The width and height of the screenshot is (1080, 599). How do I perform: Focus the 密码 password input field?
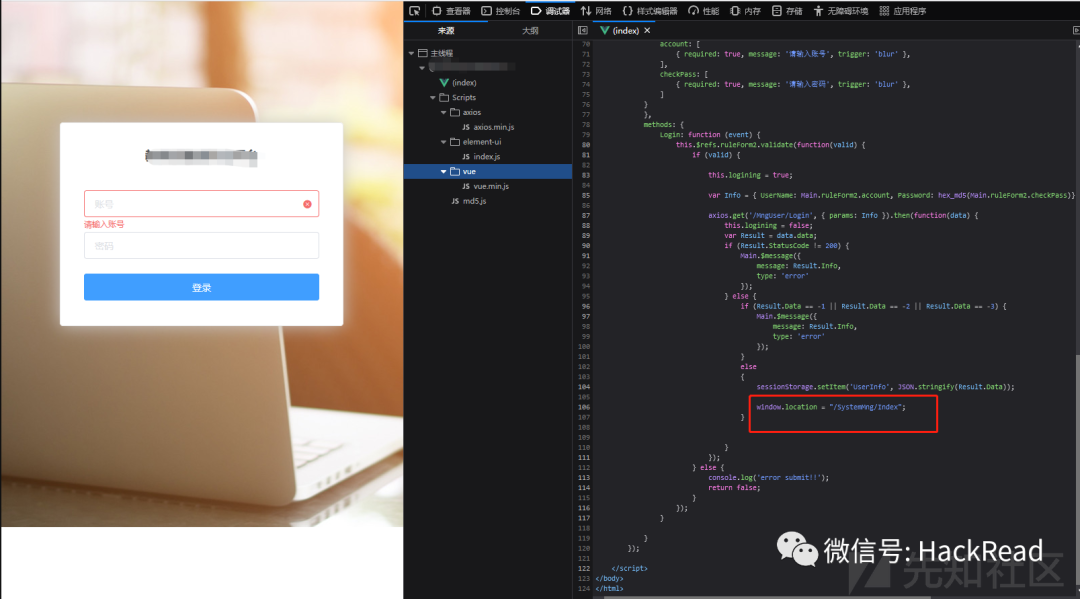pyautogui.click(x=201, y=246)
